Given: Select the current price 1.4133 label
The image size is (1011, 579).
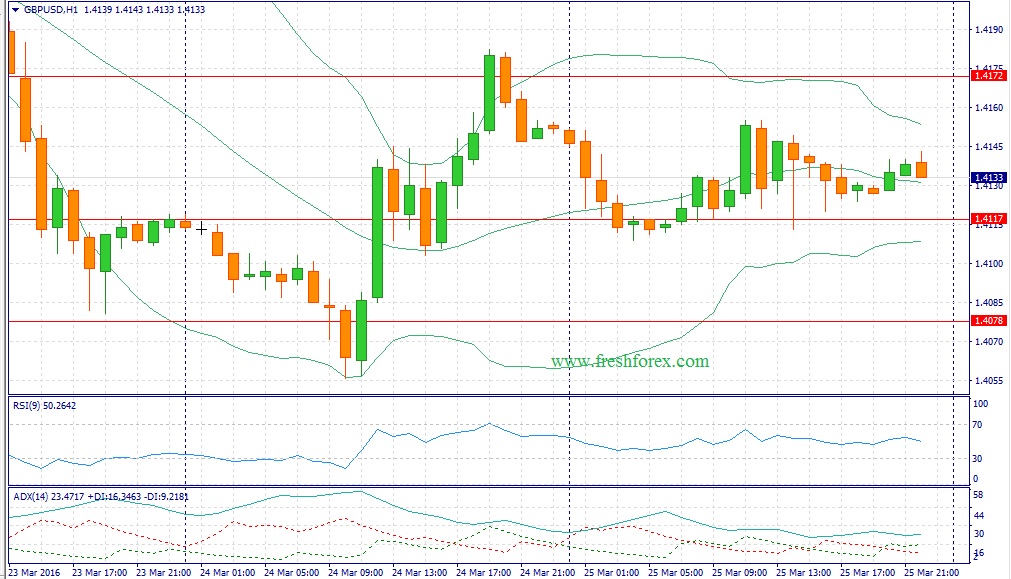Looking at the screenshot, I should tap(988, 177).
